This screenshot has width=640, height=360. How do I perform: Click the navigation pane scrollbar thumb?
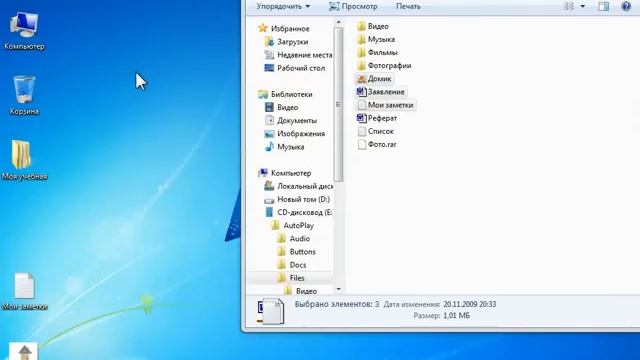pyautogui.click(x=338, y=104)
